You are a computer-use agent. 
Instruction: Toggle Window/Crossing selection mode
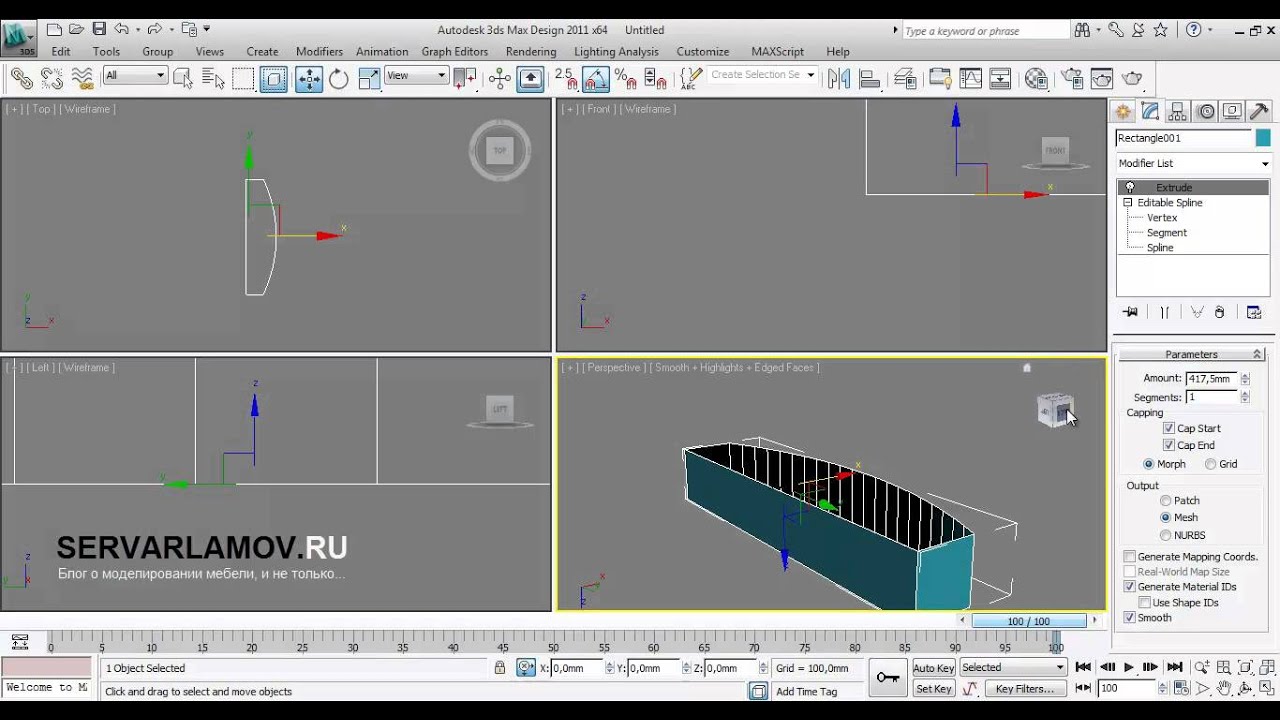[x=274, y=78]
